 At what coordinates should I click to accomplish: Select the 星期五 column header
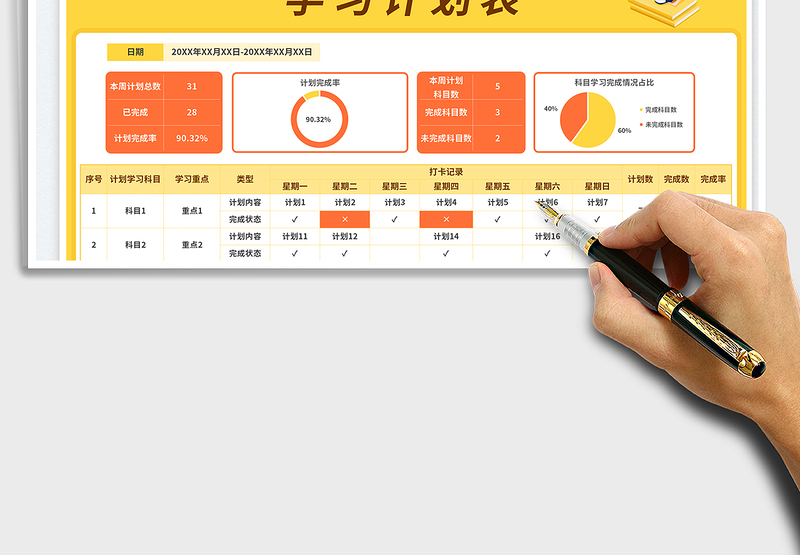pos(496,186)
